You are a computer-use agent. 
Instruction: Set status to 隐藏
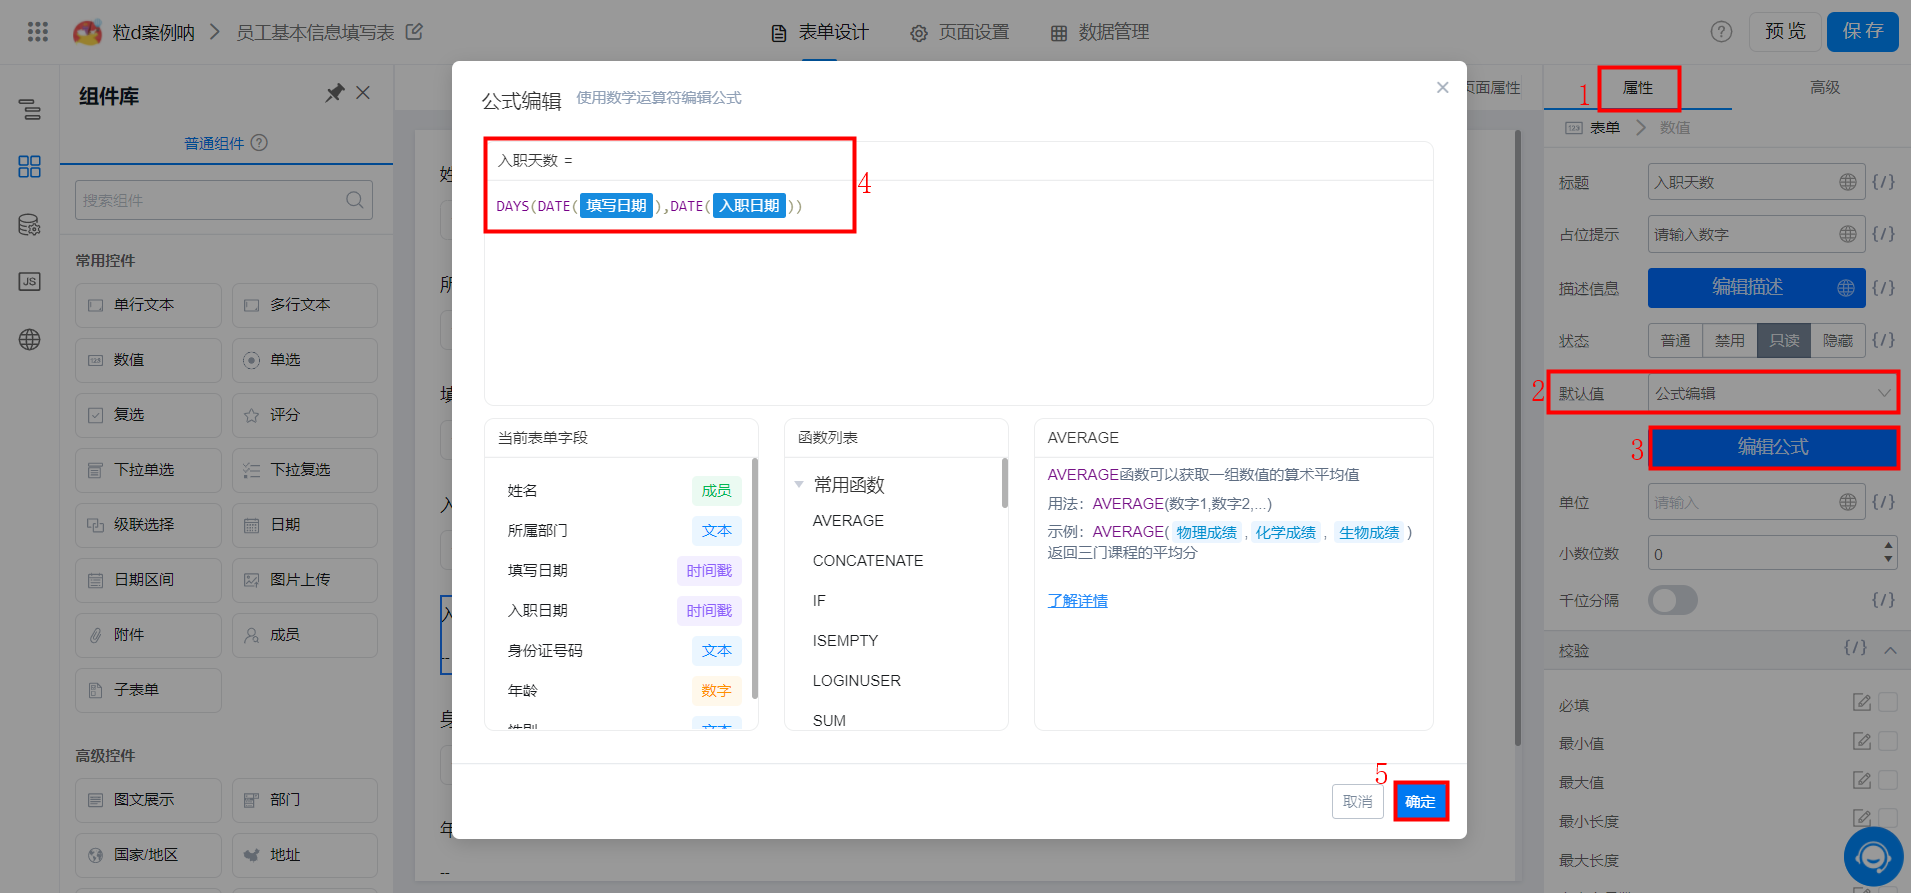1838,341
